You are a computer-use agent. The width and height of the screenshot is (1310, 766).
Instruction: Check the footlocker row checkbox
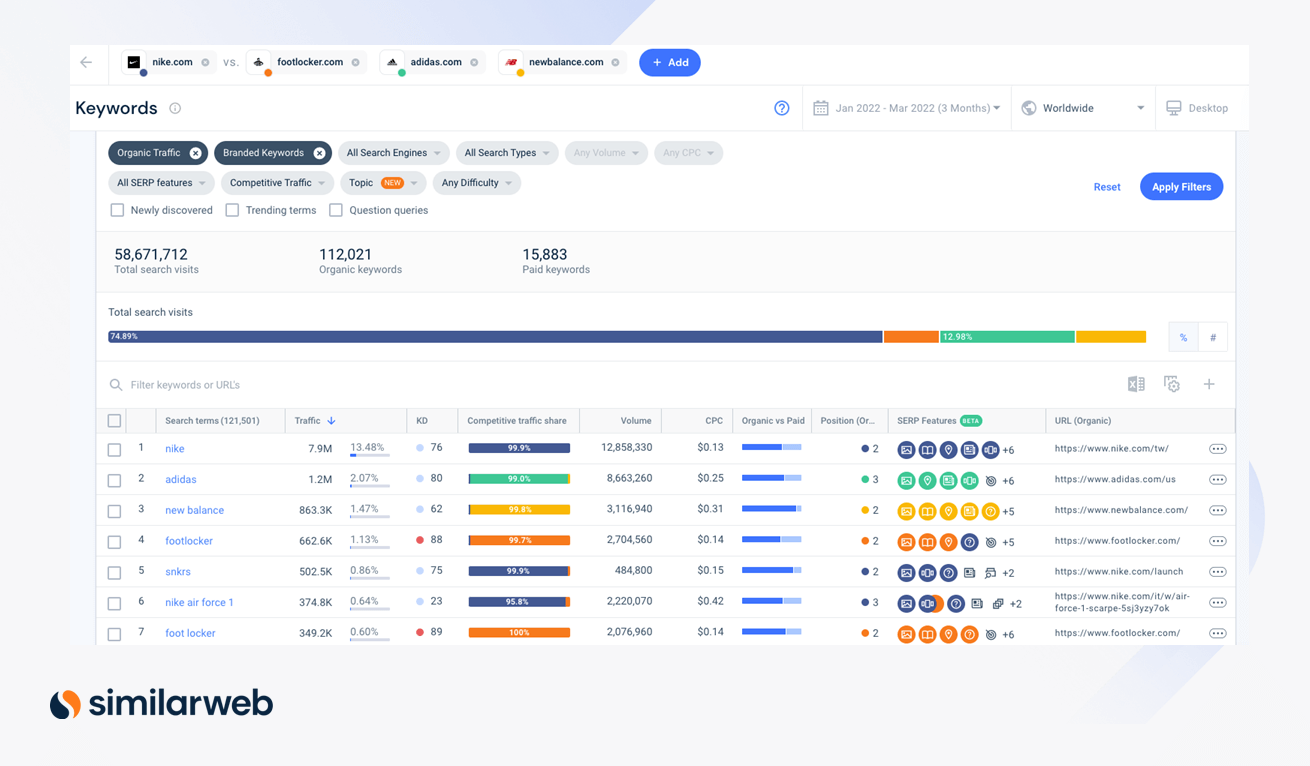pyautogui.click(x=114, y=542)
